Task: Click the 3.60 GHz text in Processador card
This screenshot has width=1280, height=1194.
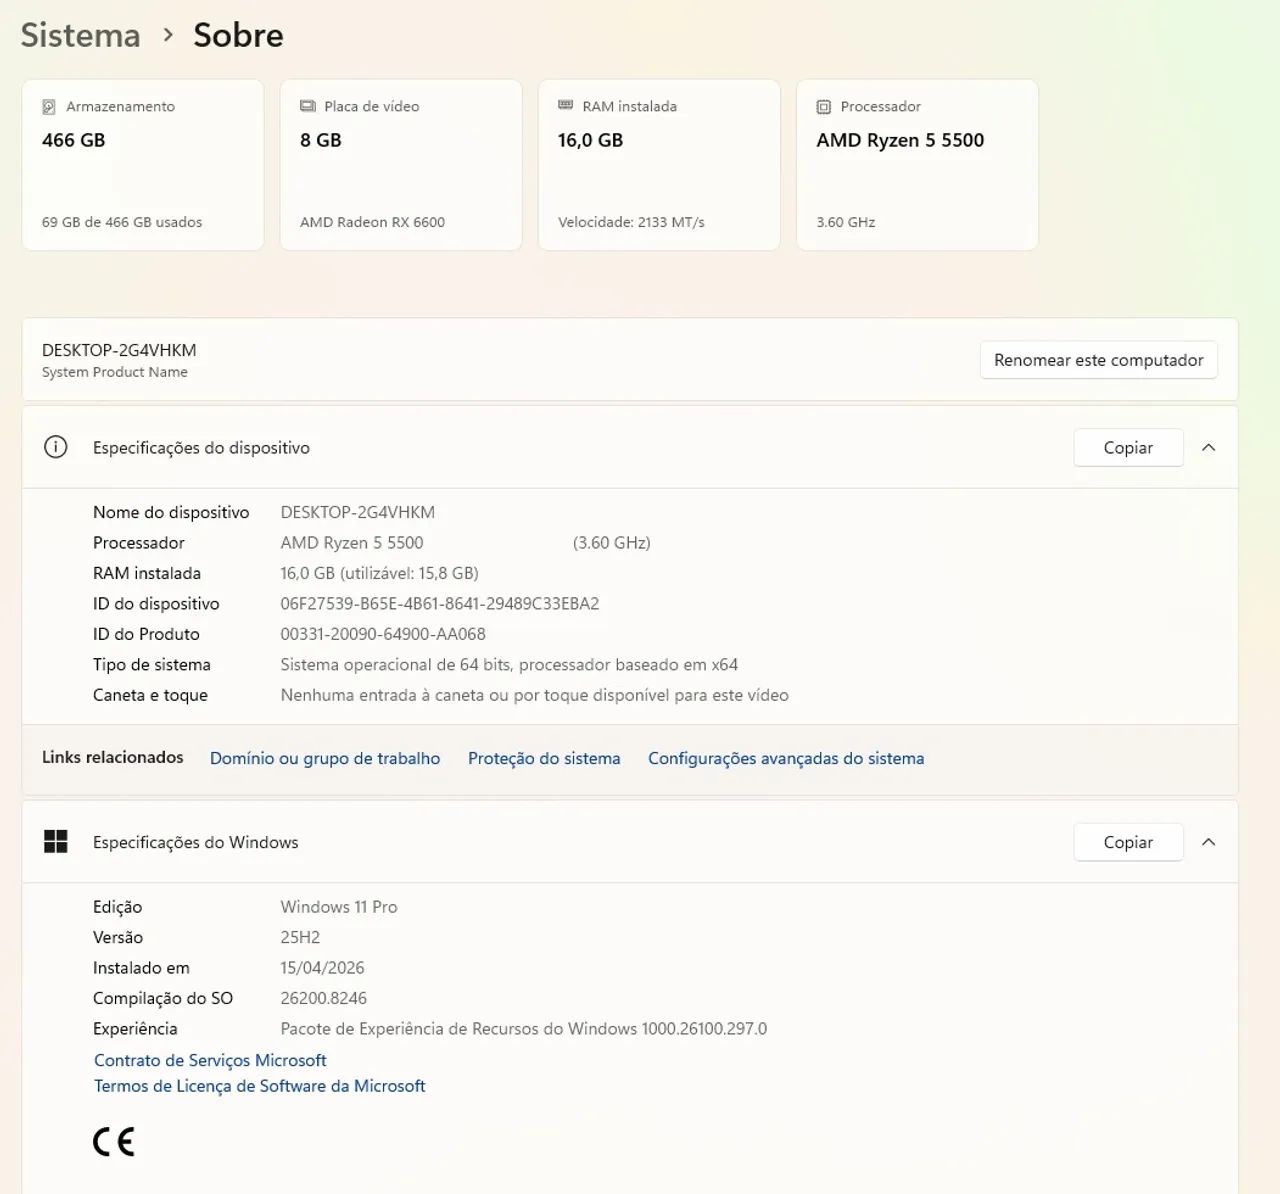Action: coord(846,222)
